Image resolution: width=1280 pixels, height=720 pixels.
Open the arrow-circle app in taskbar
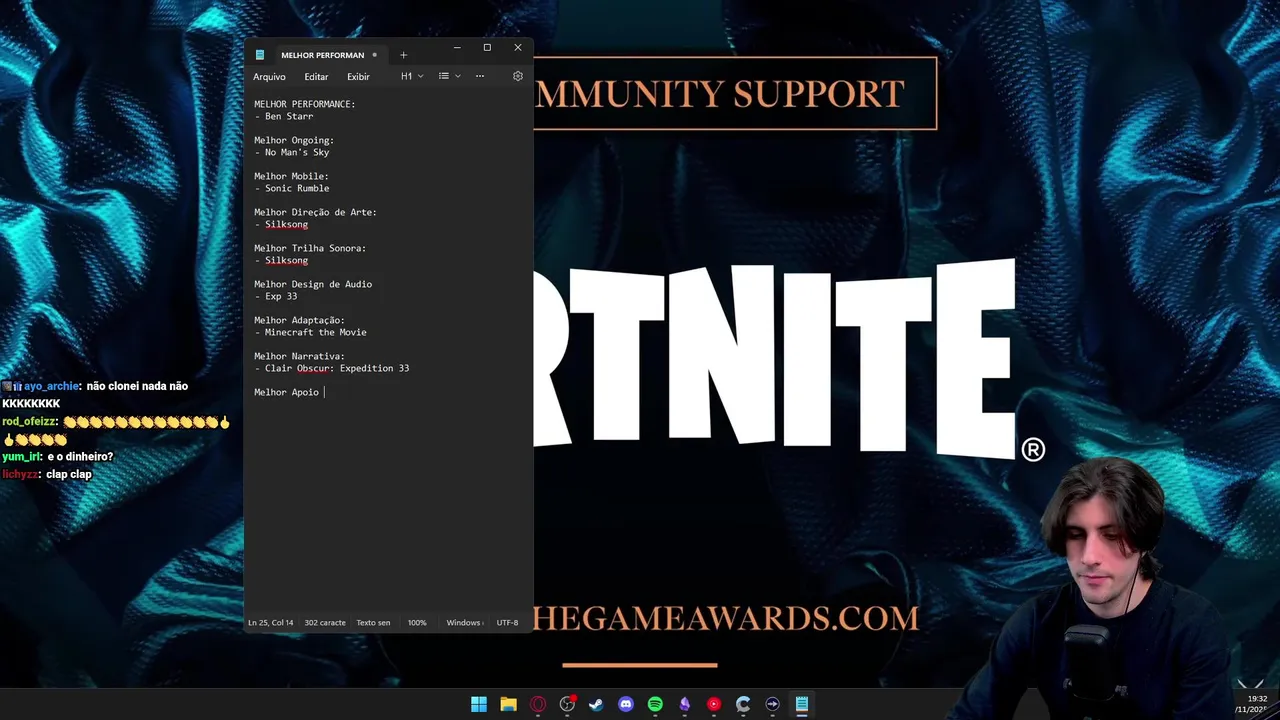point(772,704)
